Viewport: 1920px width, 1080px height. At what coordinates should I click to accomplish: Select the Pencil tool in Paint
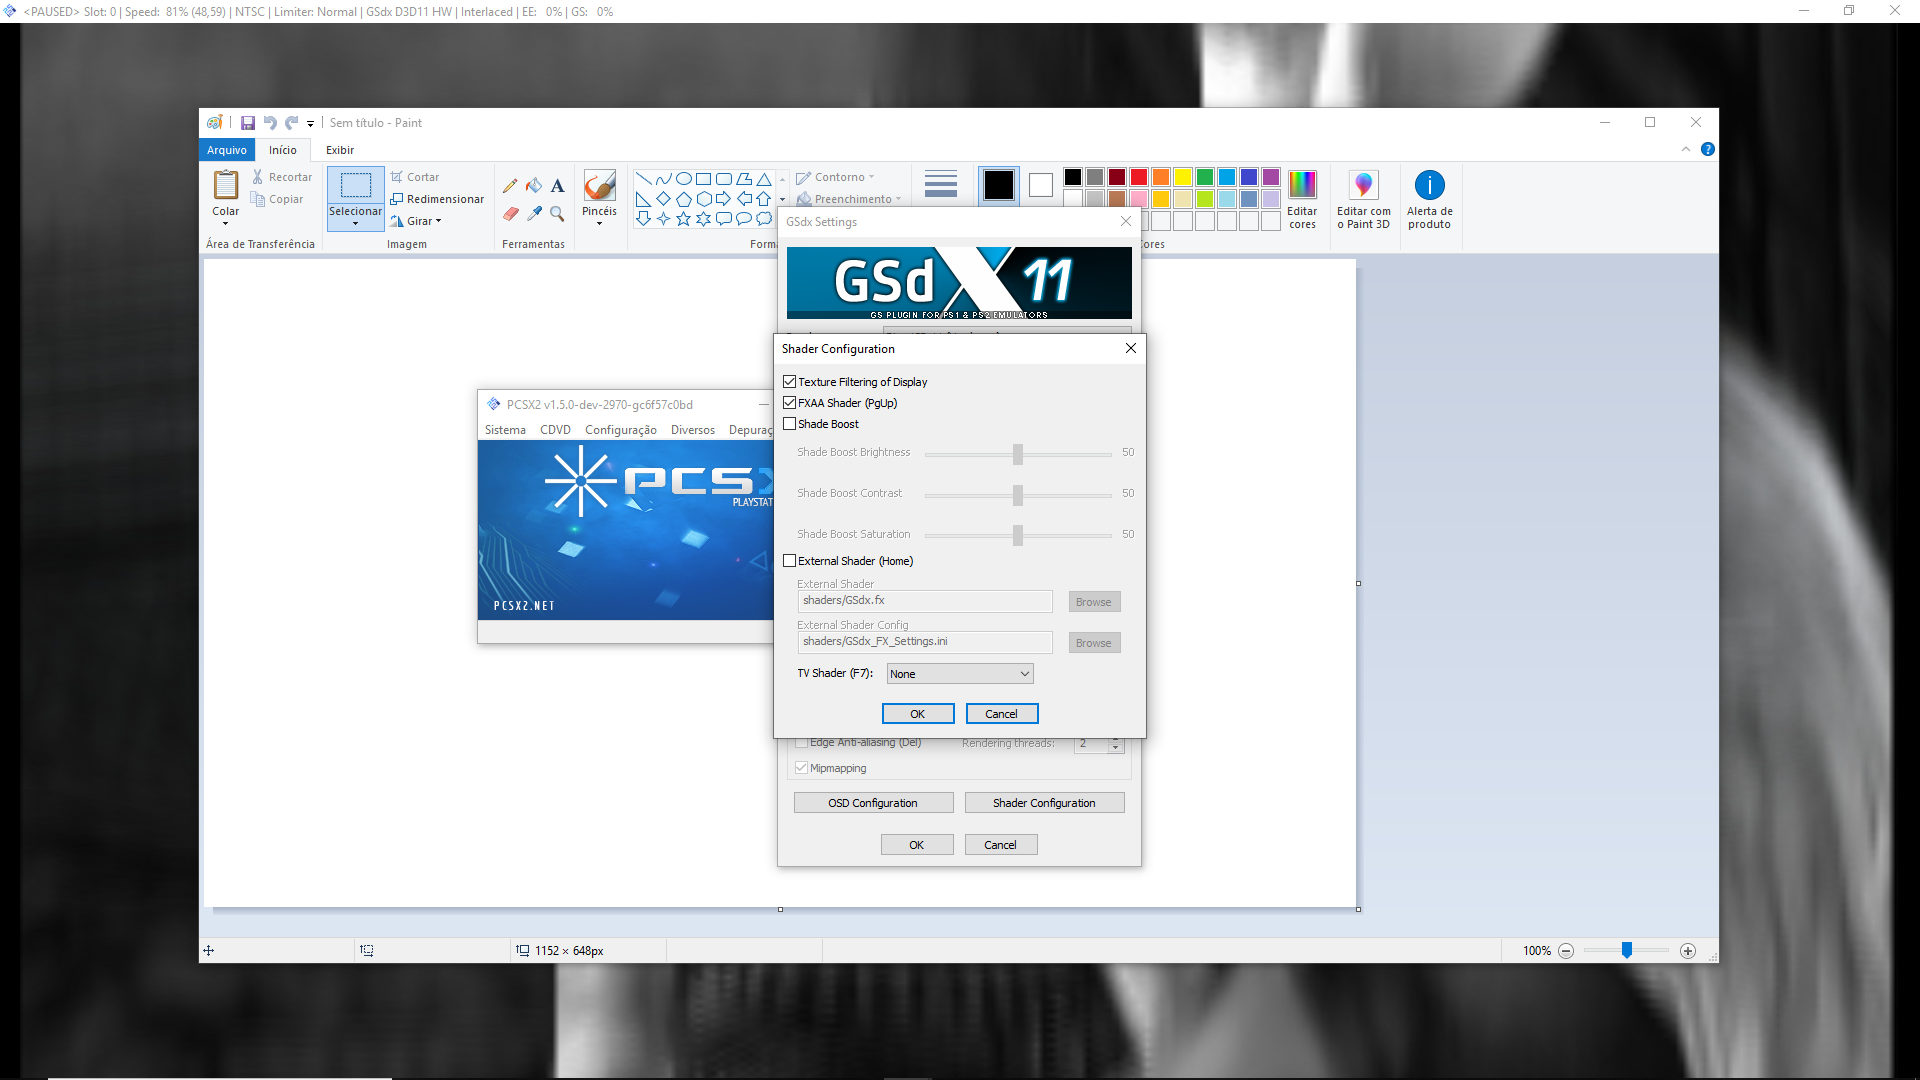click(x=510, y=186)
